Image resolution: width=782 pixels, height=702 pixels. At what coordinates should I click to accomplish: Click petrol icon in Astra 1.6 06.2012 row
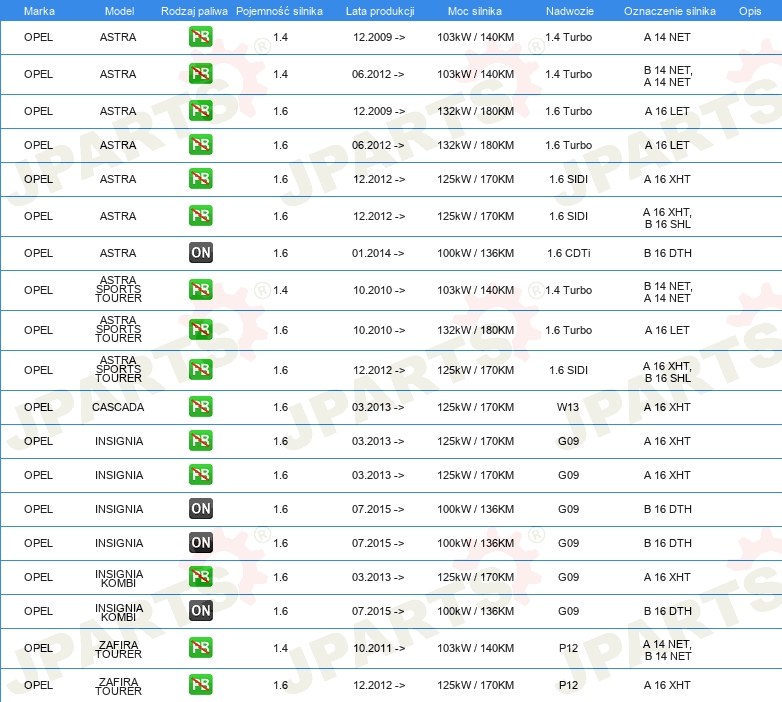click(x=200, y=145)
